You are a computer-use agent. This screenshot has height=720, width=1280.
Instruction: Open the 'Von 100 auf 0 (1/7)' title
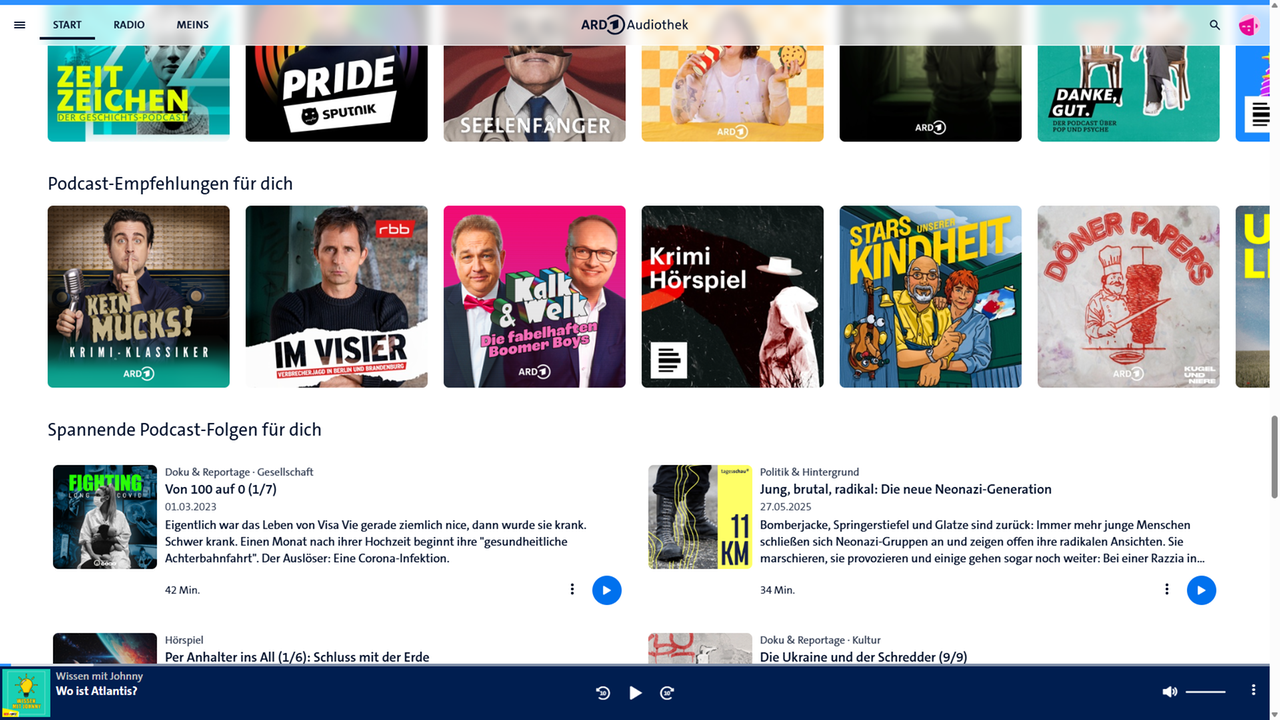pos(221,489)
